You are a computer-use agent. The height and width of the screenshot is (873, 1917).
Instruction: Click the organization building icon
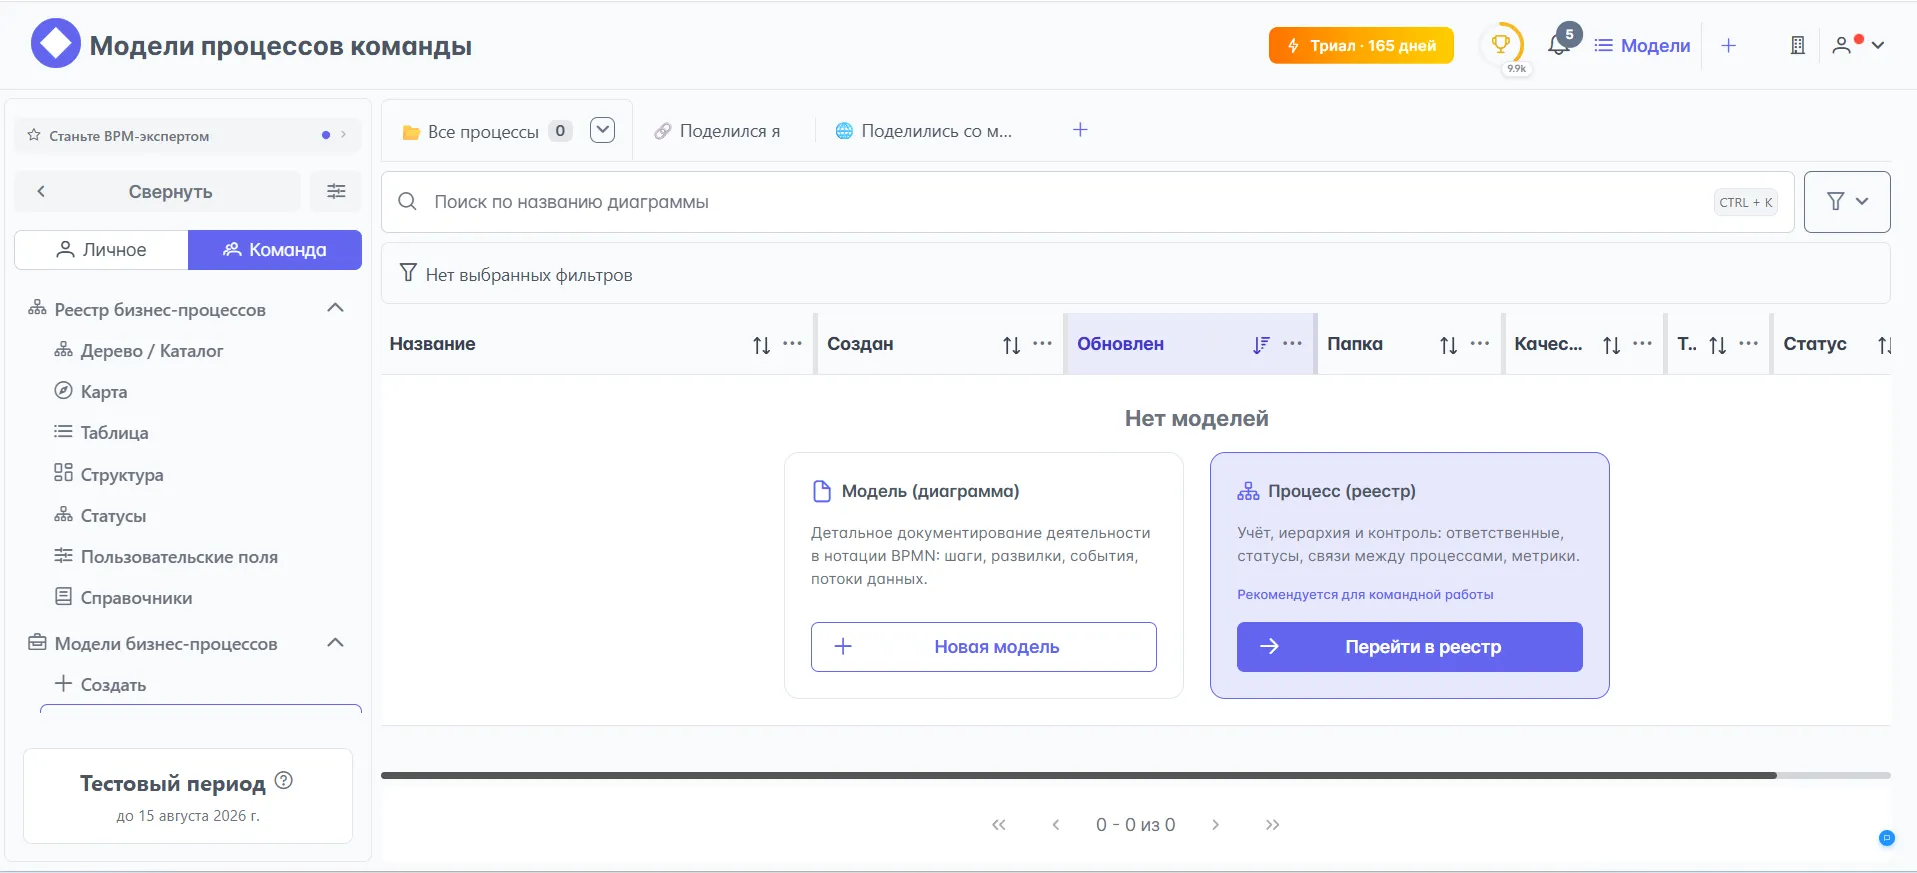click(x=1797, y=45)
